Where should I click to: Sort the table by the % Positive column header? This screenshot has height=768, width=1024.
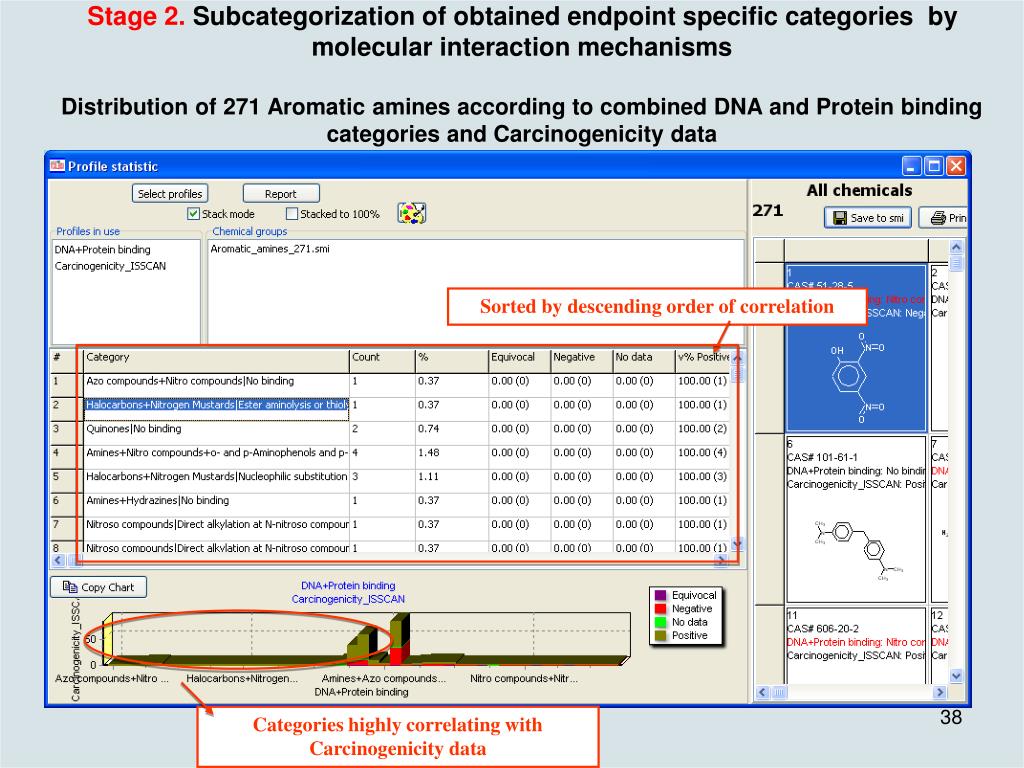click(x=702, y=357)
